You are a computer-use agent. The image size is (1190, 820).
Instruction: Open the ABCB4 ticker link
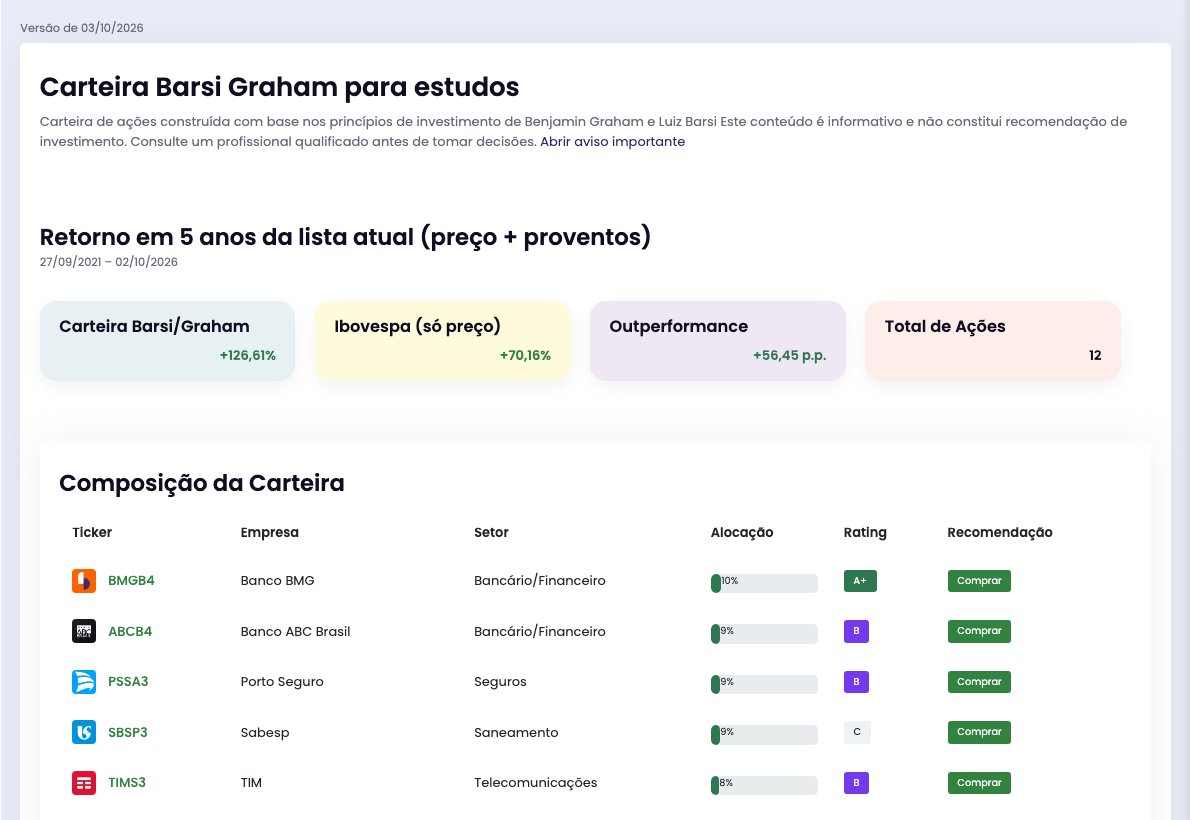130,631
